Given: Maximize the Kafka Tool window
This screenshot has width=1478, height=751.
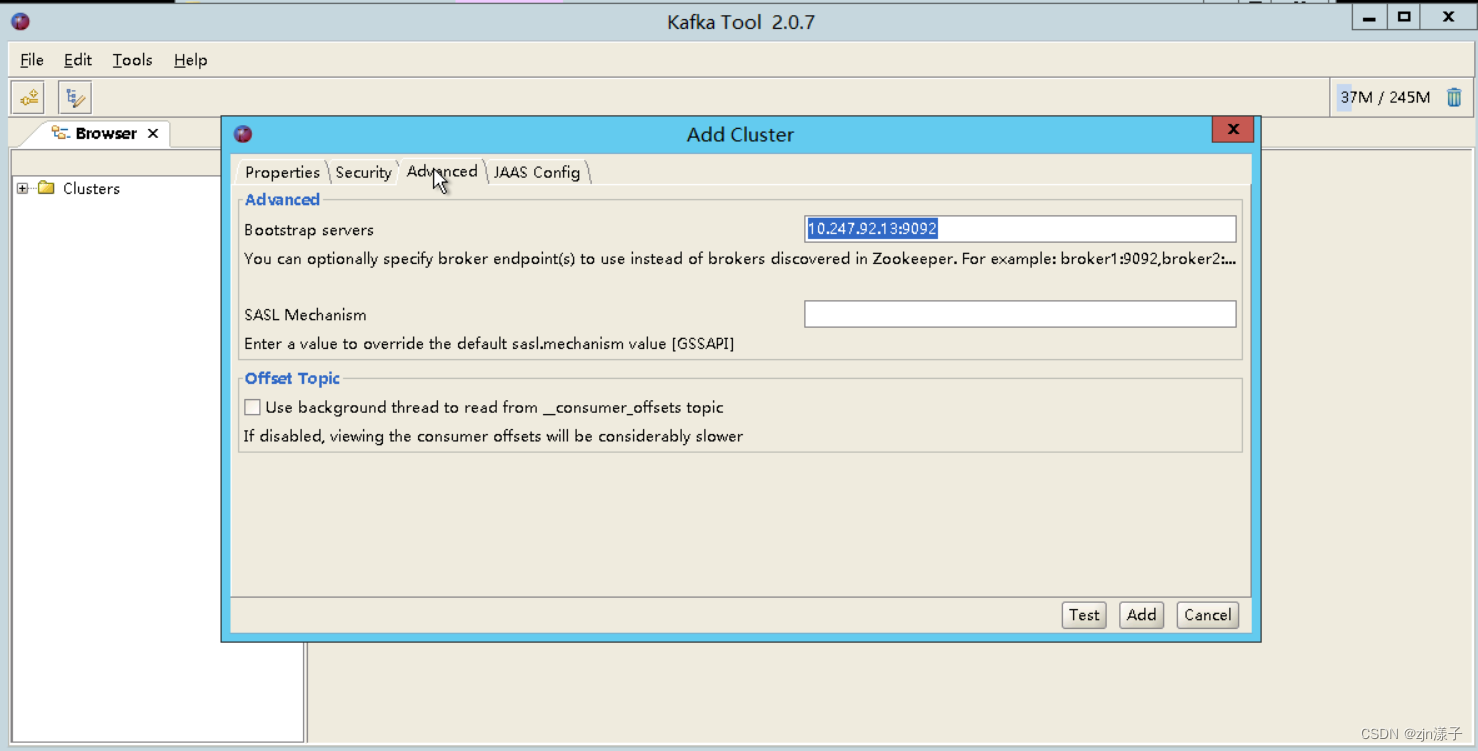Looking at the screenshot, I should click(1404, 17).
